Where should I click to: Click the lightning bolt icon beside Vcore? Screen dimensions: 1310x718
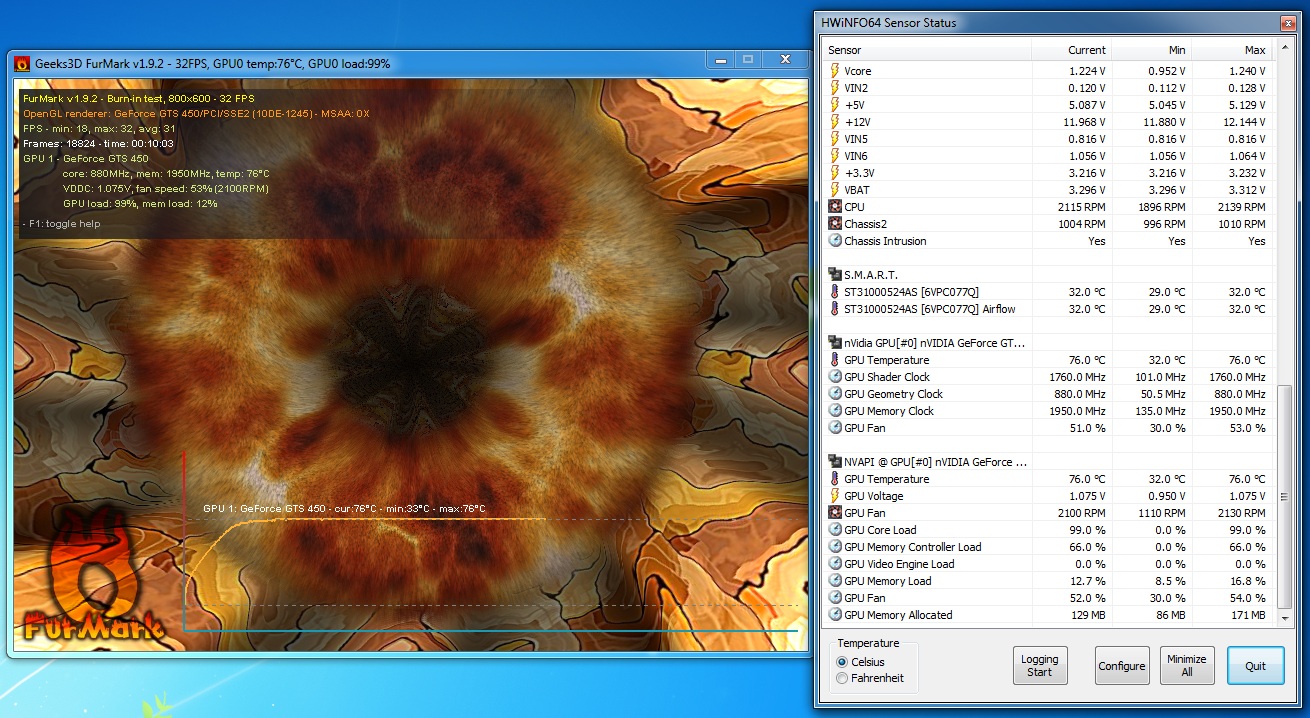(x=835, y=71)
